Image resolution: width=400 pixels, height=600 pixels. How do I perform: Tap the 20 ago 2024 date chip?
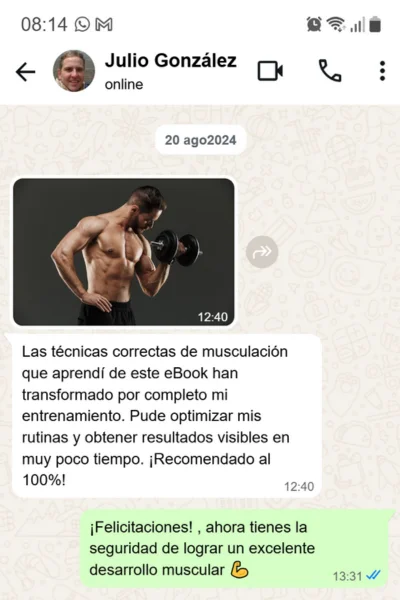[201, 140]
